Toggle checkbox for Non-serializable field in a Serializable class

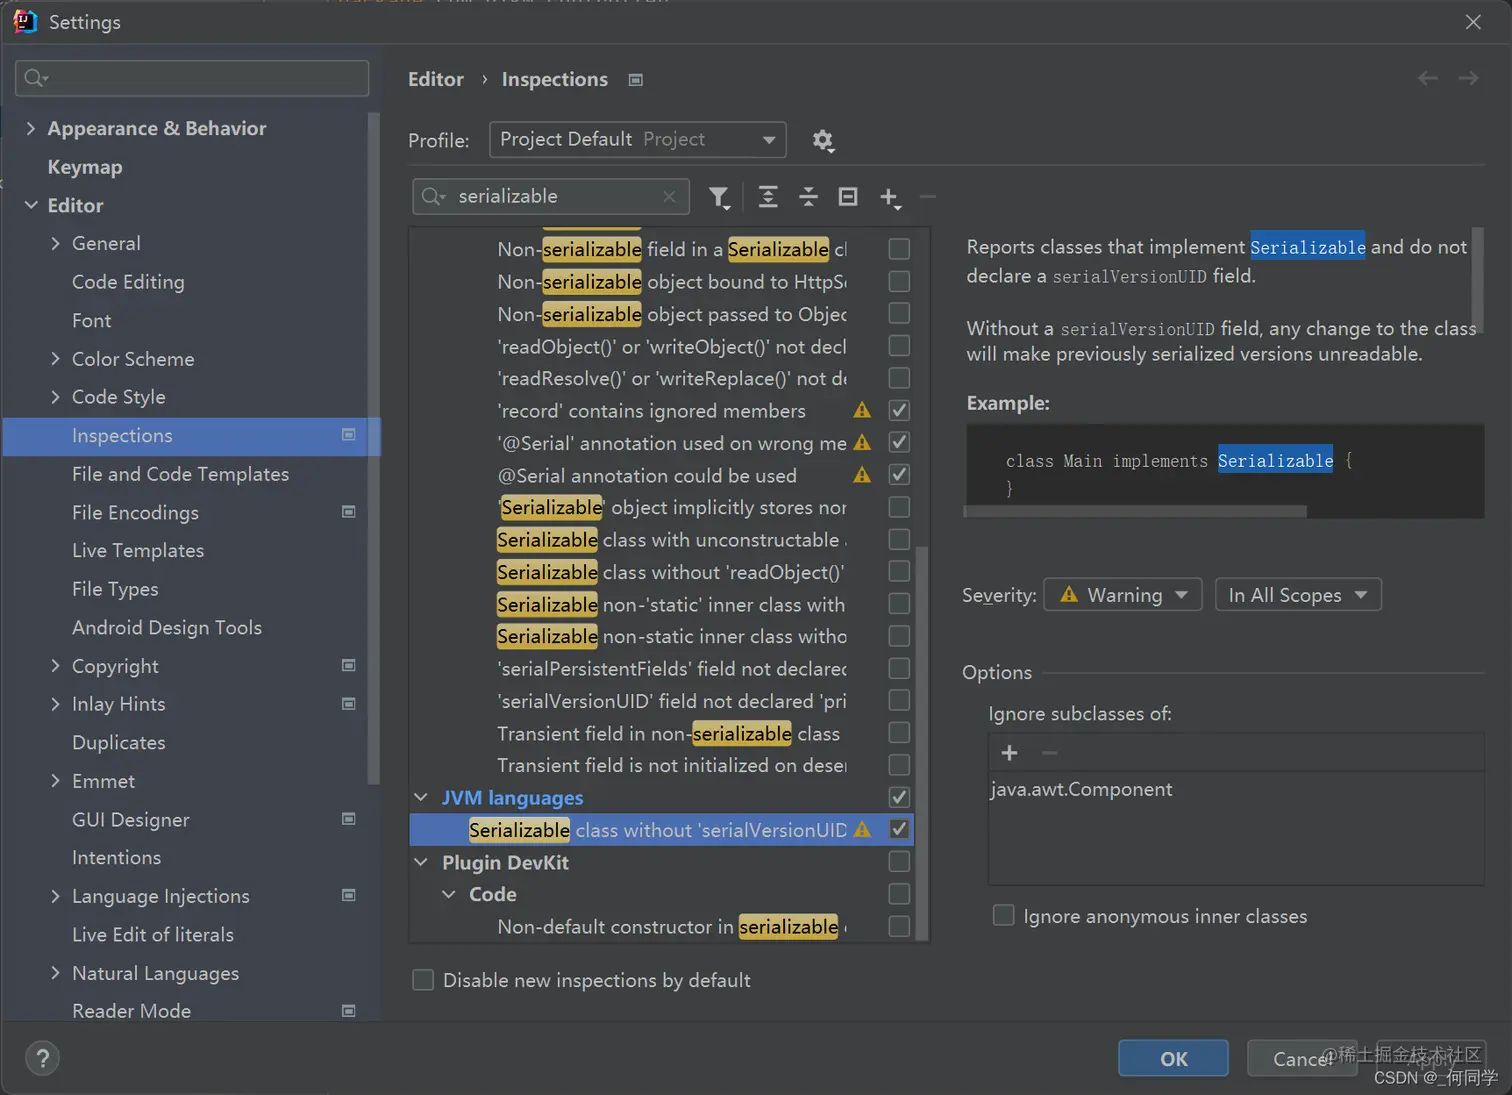click(x=899, y=249)
